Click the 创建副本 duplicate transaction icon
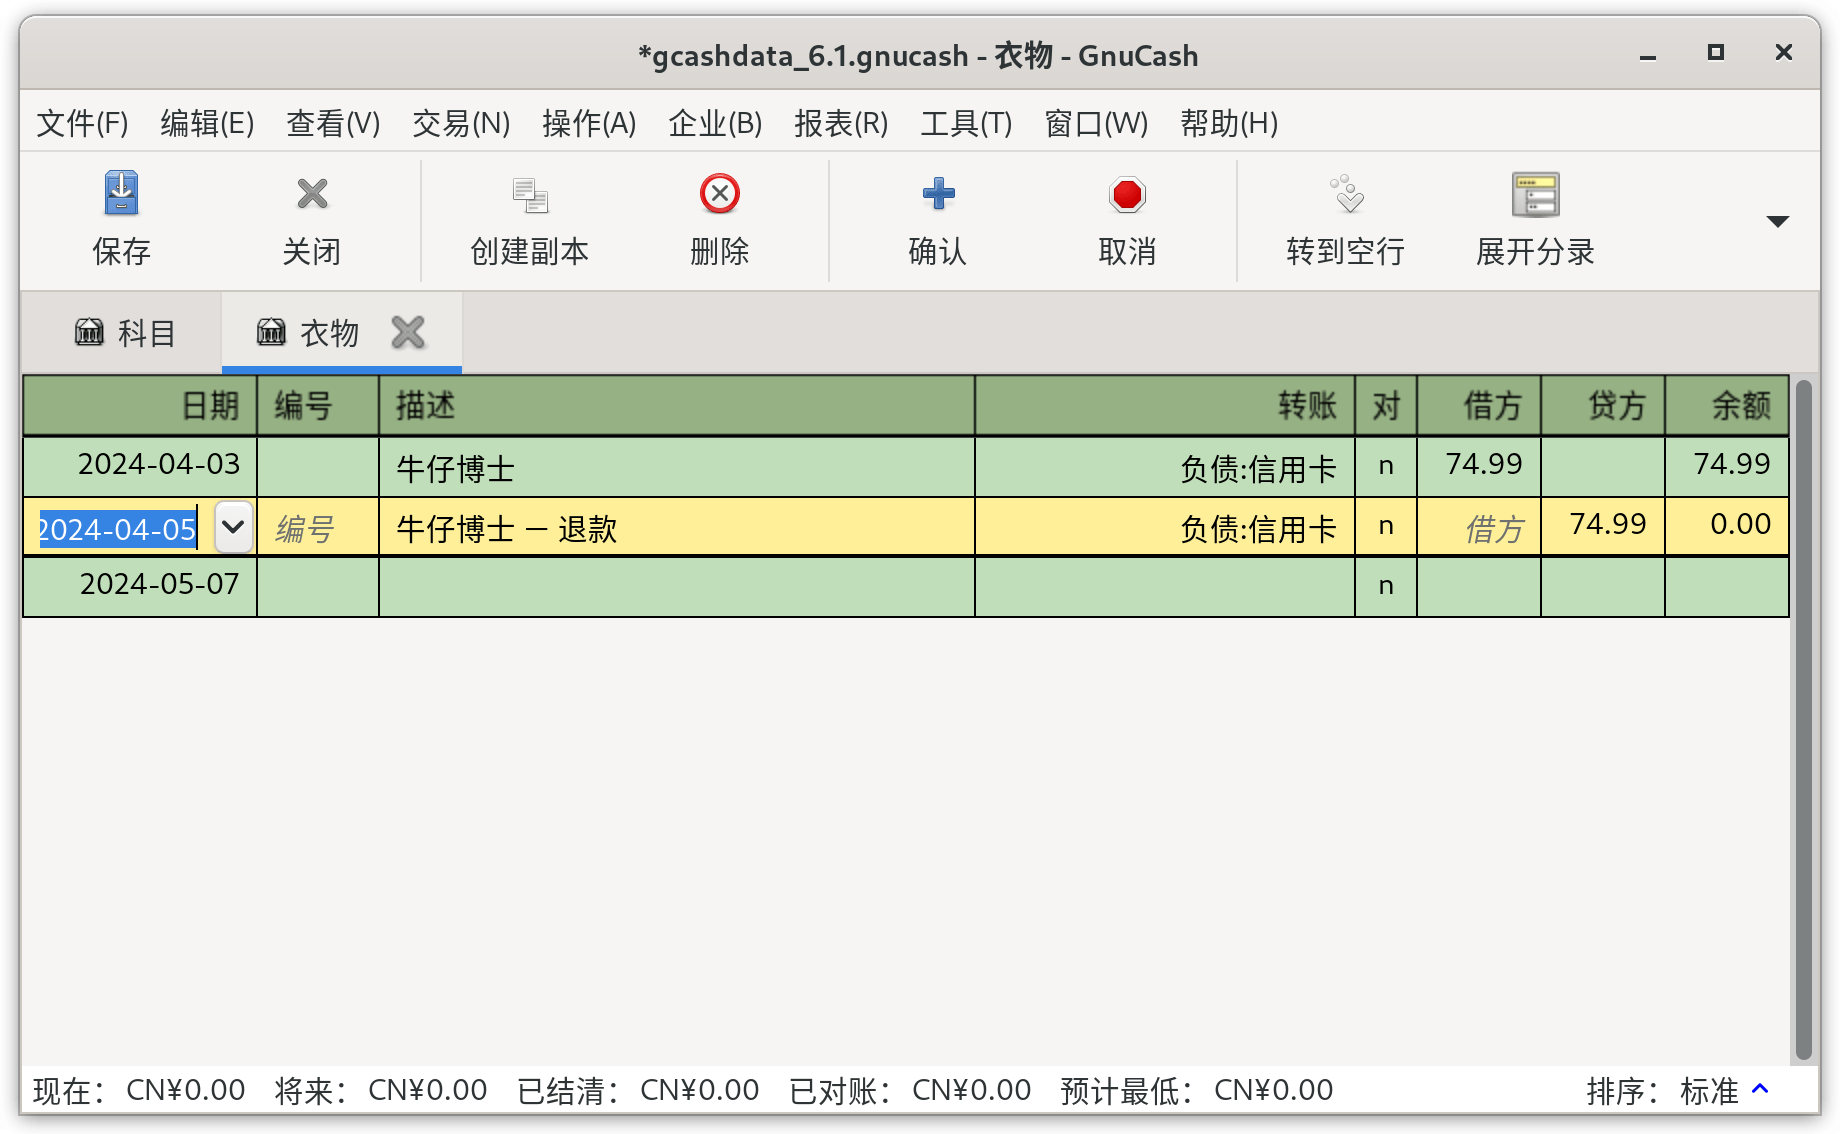The width and height of the screenshot is (1840, 1134). [530, 195]
